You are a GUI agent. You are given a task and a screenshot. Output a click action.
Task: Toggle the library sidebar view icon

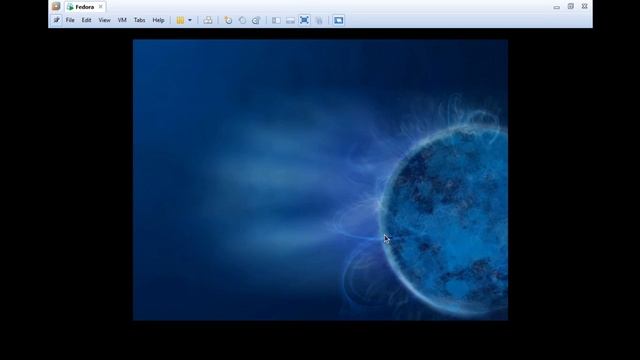point(276,20)
